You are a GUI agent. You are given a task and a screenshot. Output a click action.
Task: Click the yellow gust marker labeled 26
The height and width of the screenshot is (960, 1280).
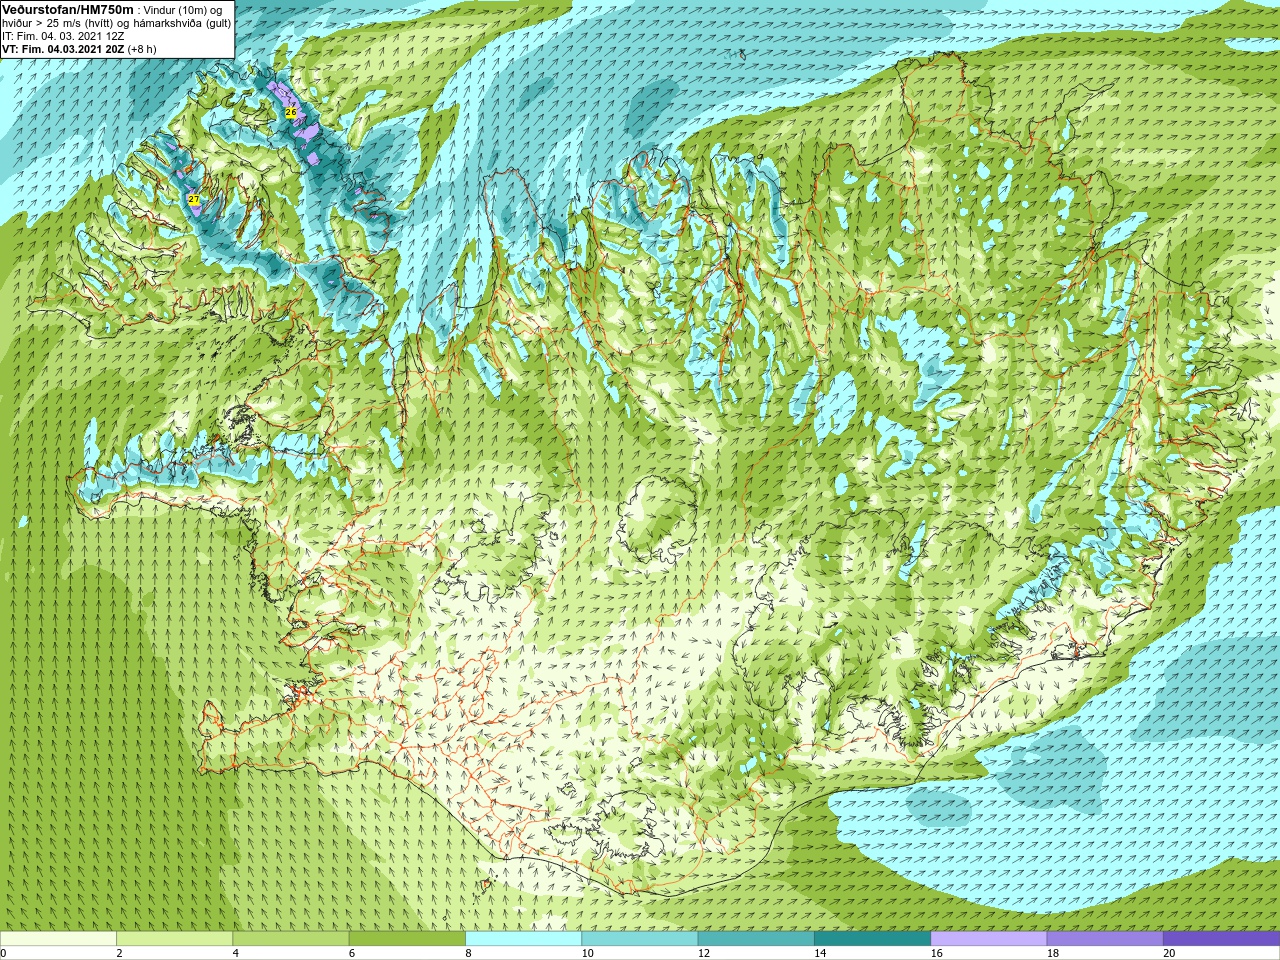pos(291,112)
